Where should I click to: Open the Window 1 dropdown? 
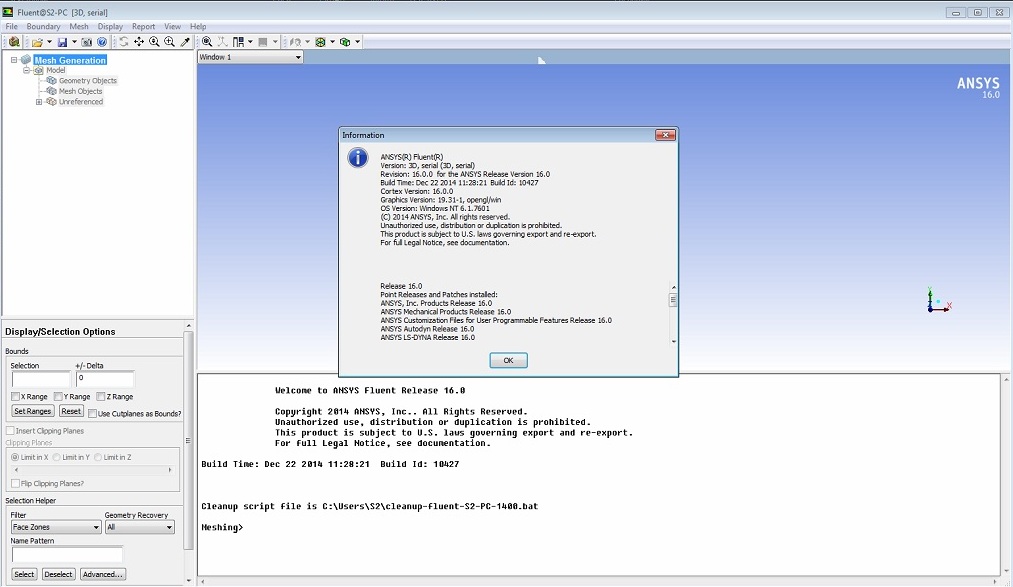click(250, 57)
